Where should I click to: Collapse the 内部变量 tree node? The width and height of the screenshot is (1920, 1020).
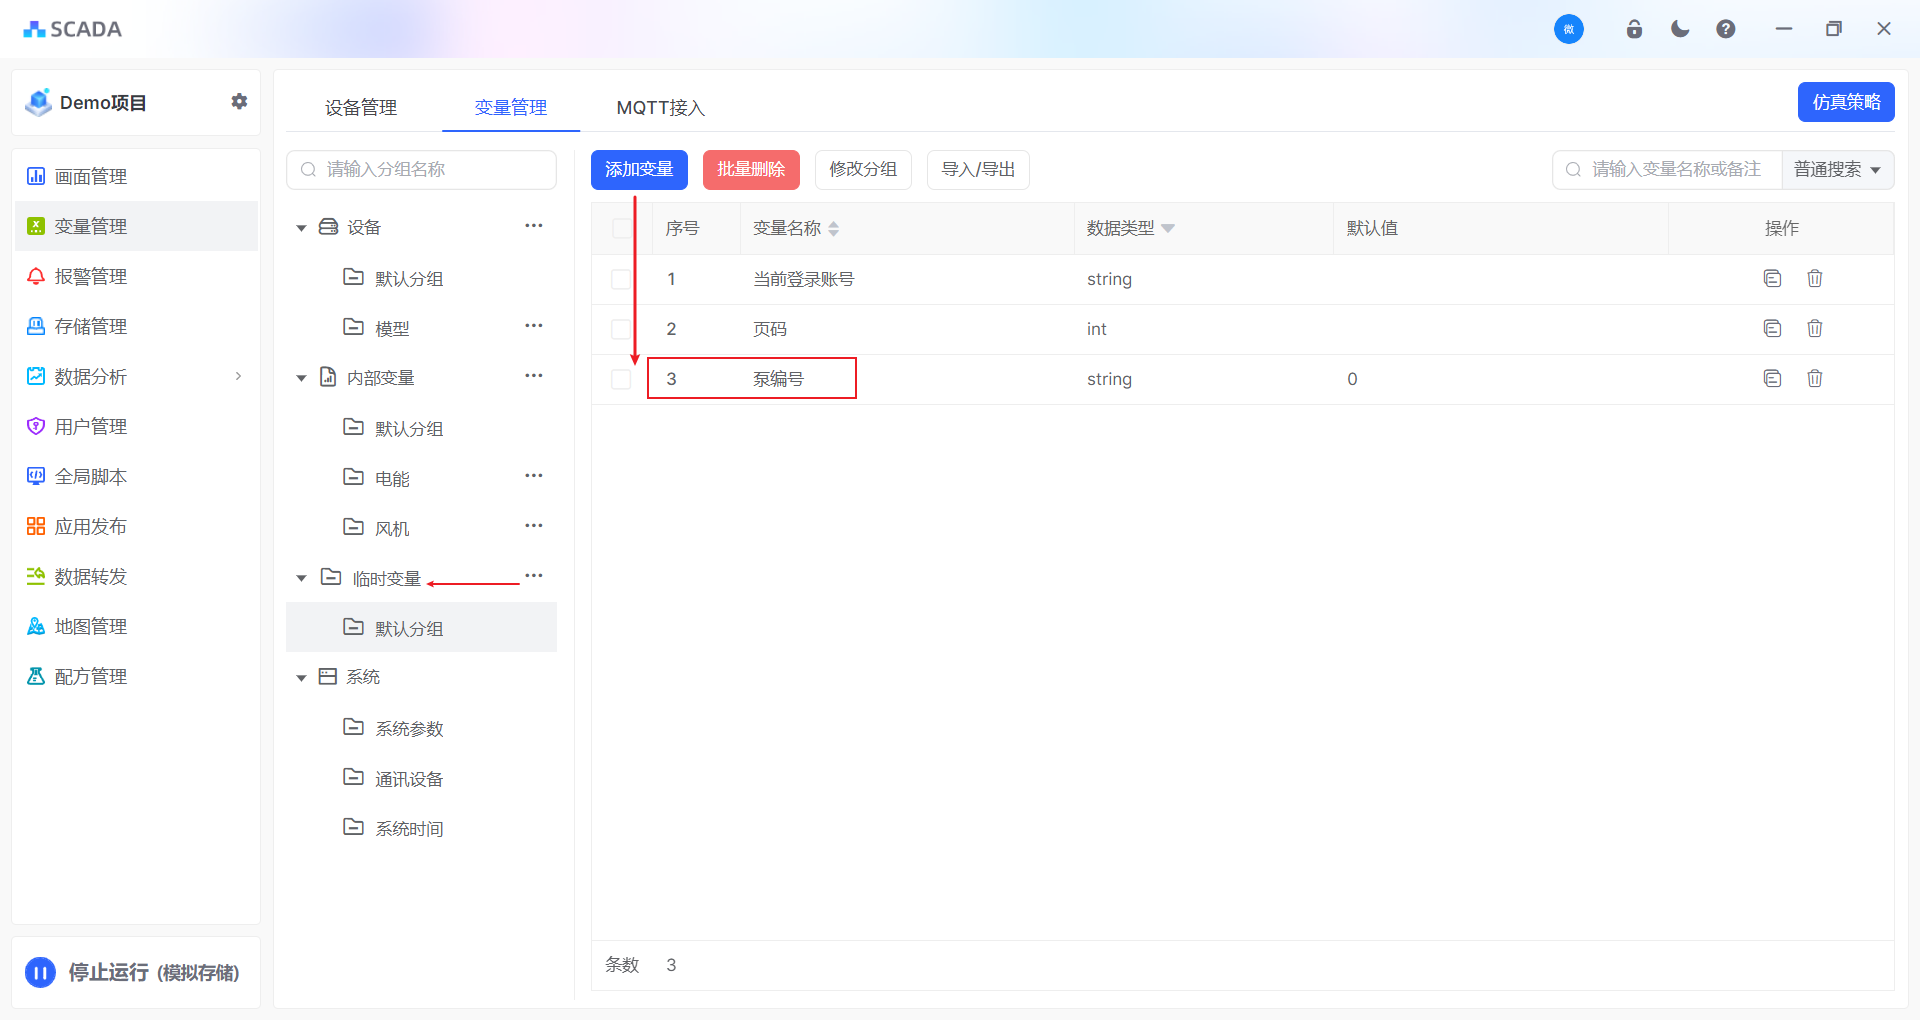(301, 378)
